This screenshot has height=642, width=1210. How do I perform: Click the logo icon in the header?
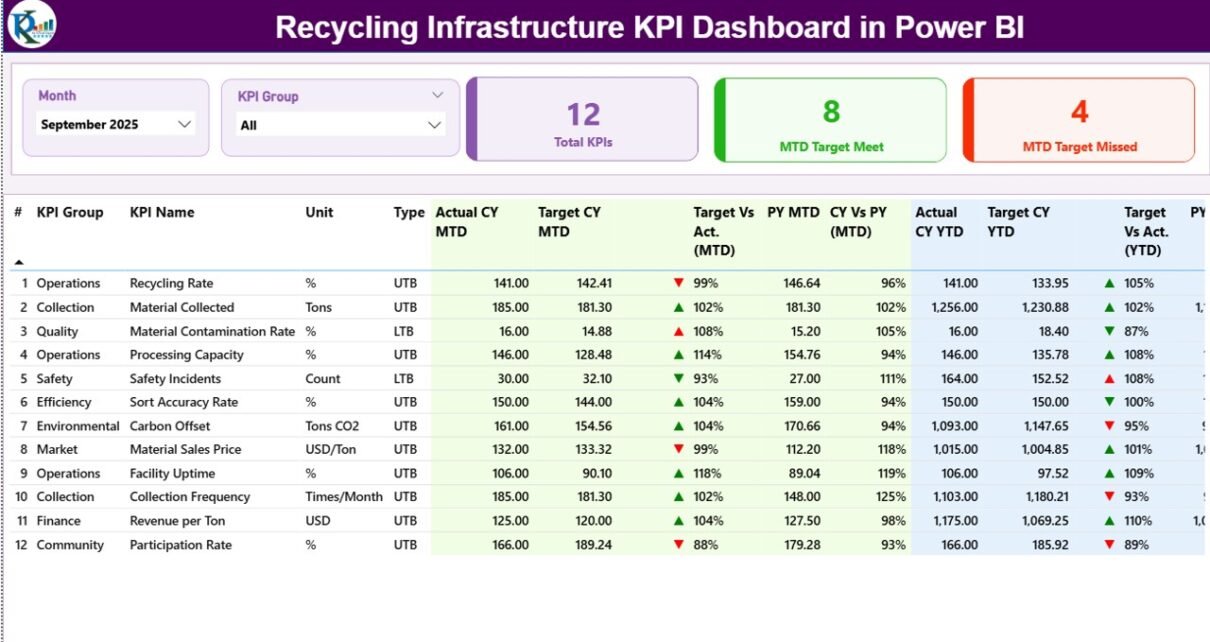click(x=31, y=25)
